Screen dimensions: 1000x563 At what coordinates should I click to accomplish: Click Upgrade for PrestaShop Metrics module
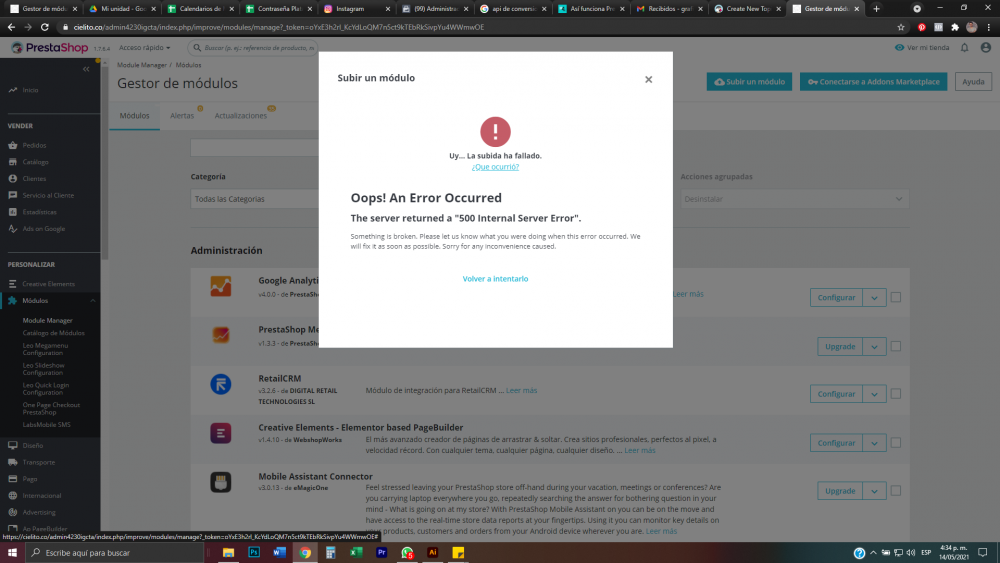pyautogui.click(x=840, y=347)
